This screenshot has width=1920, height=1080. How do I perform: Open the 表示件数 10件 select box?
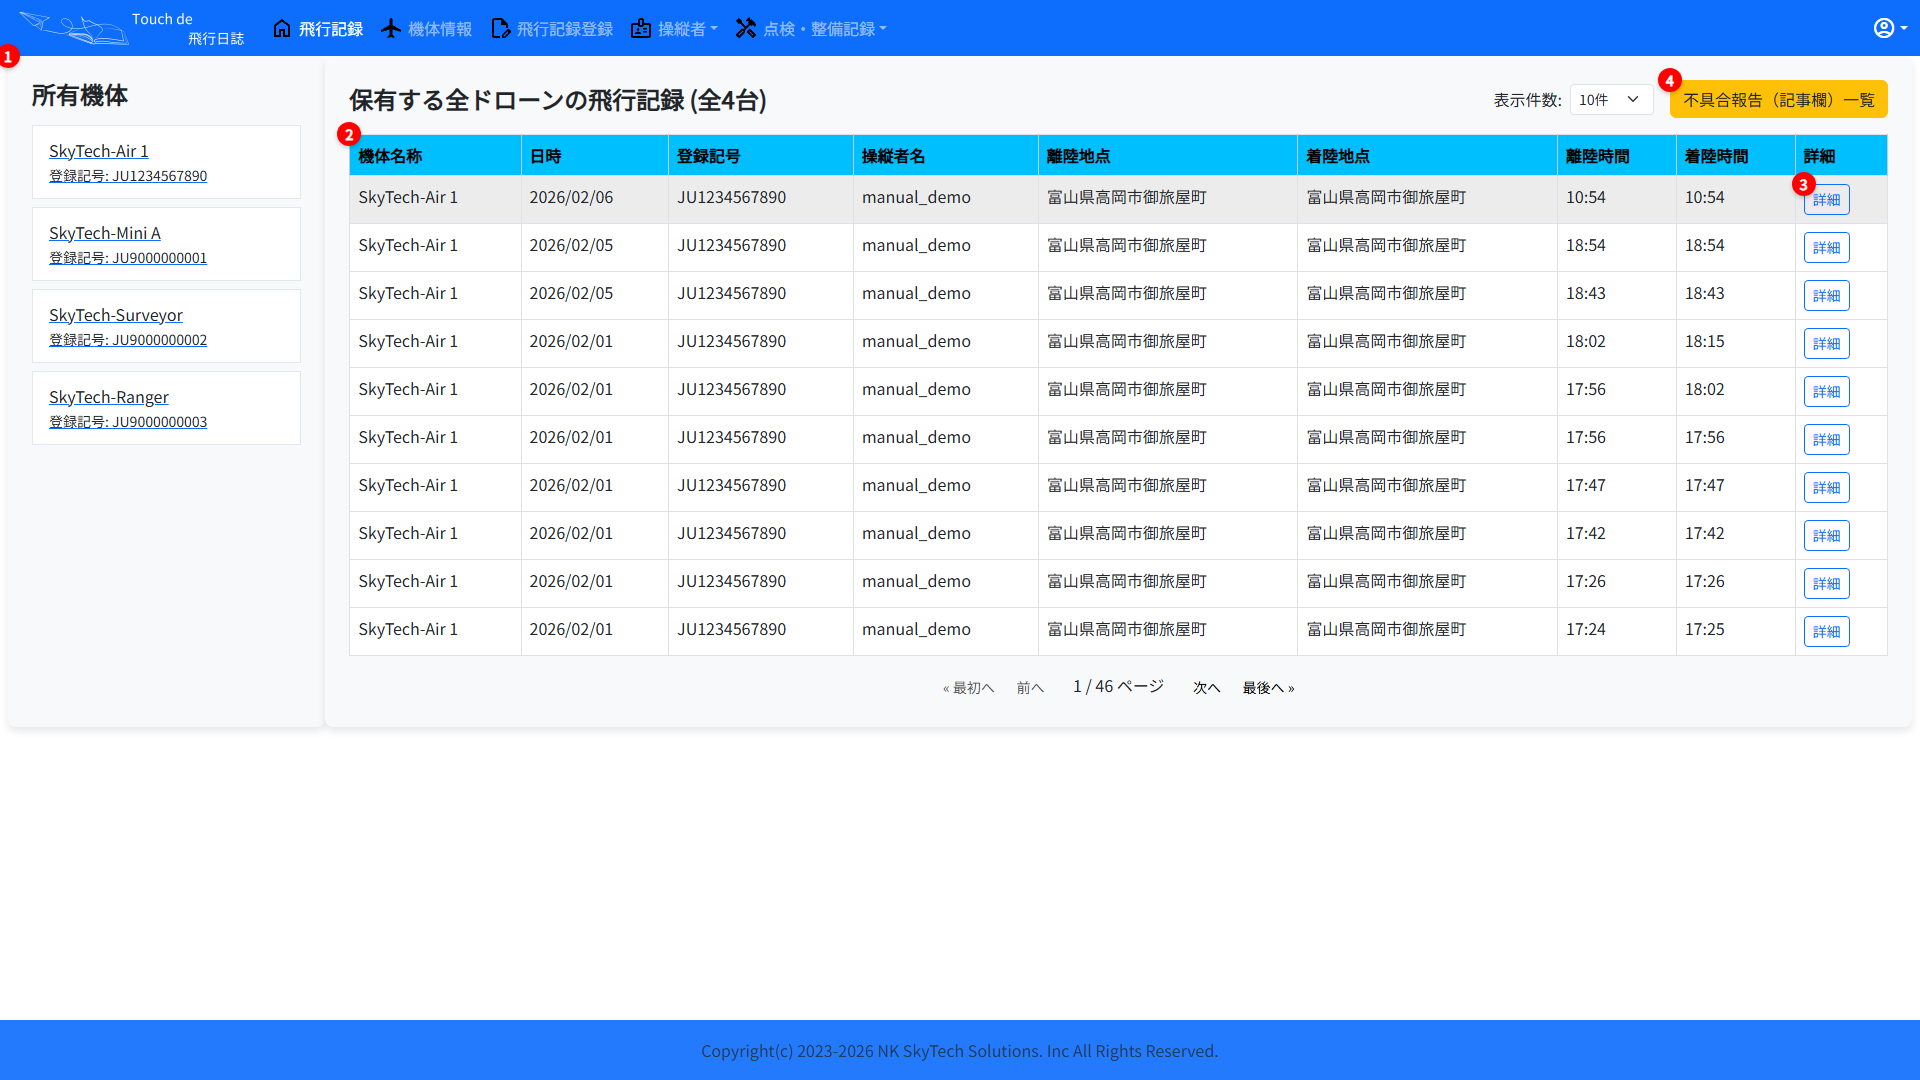click(1610, 100)
